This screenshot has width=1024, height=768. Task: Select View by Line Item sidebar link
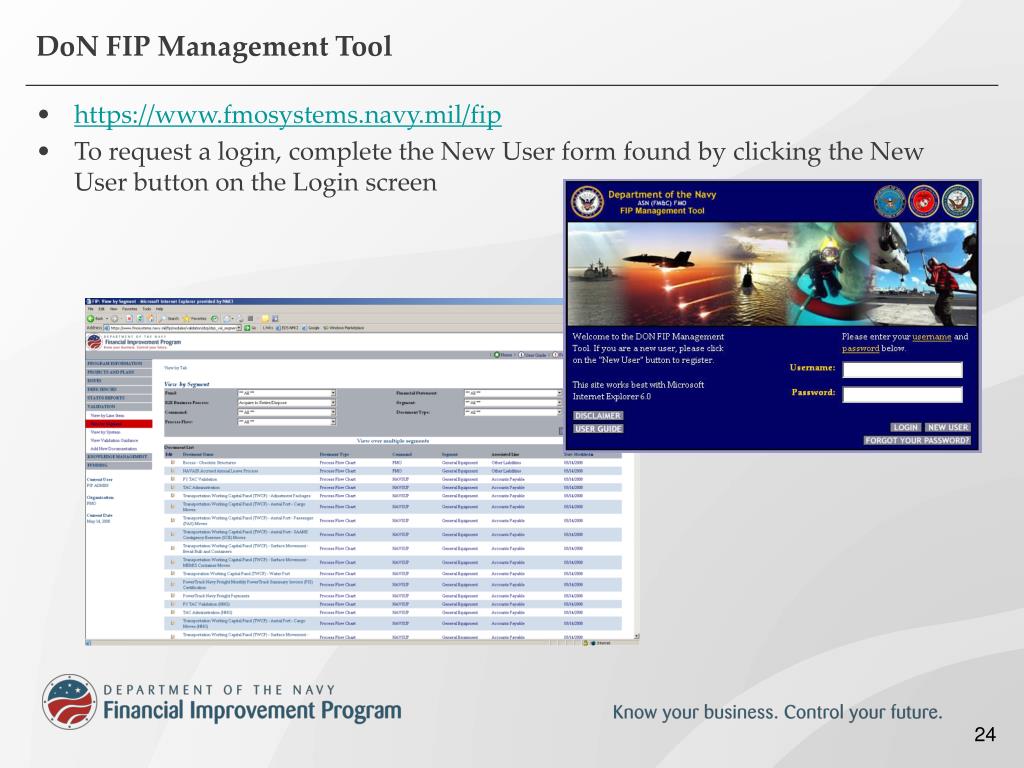tap(107, 415)
